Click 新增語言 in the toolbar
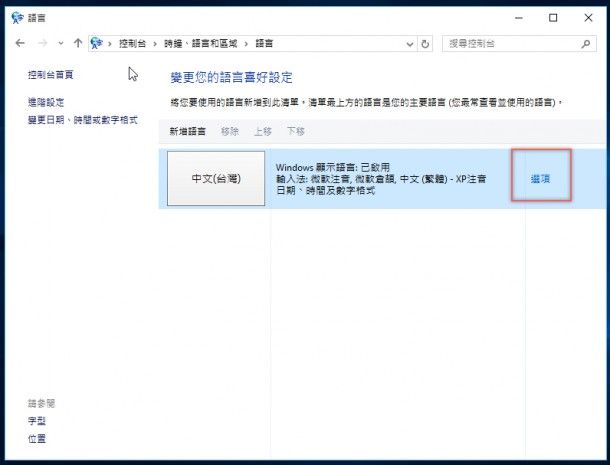The height and width of the screenshot is (465, 610). click(x=188, y=132)
